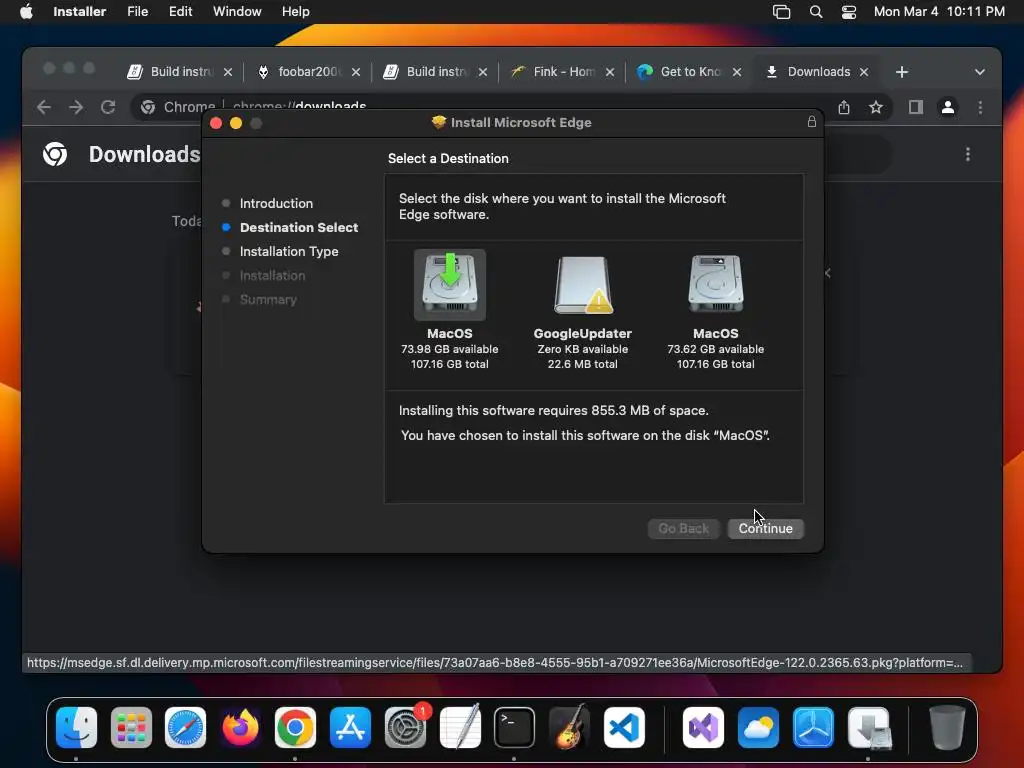Open Visual Studio purple icon in Dock
1024x768 pixels.
click(x=703, y=727)
